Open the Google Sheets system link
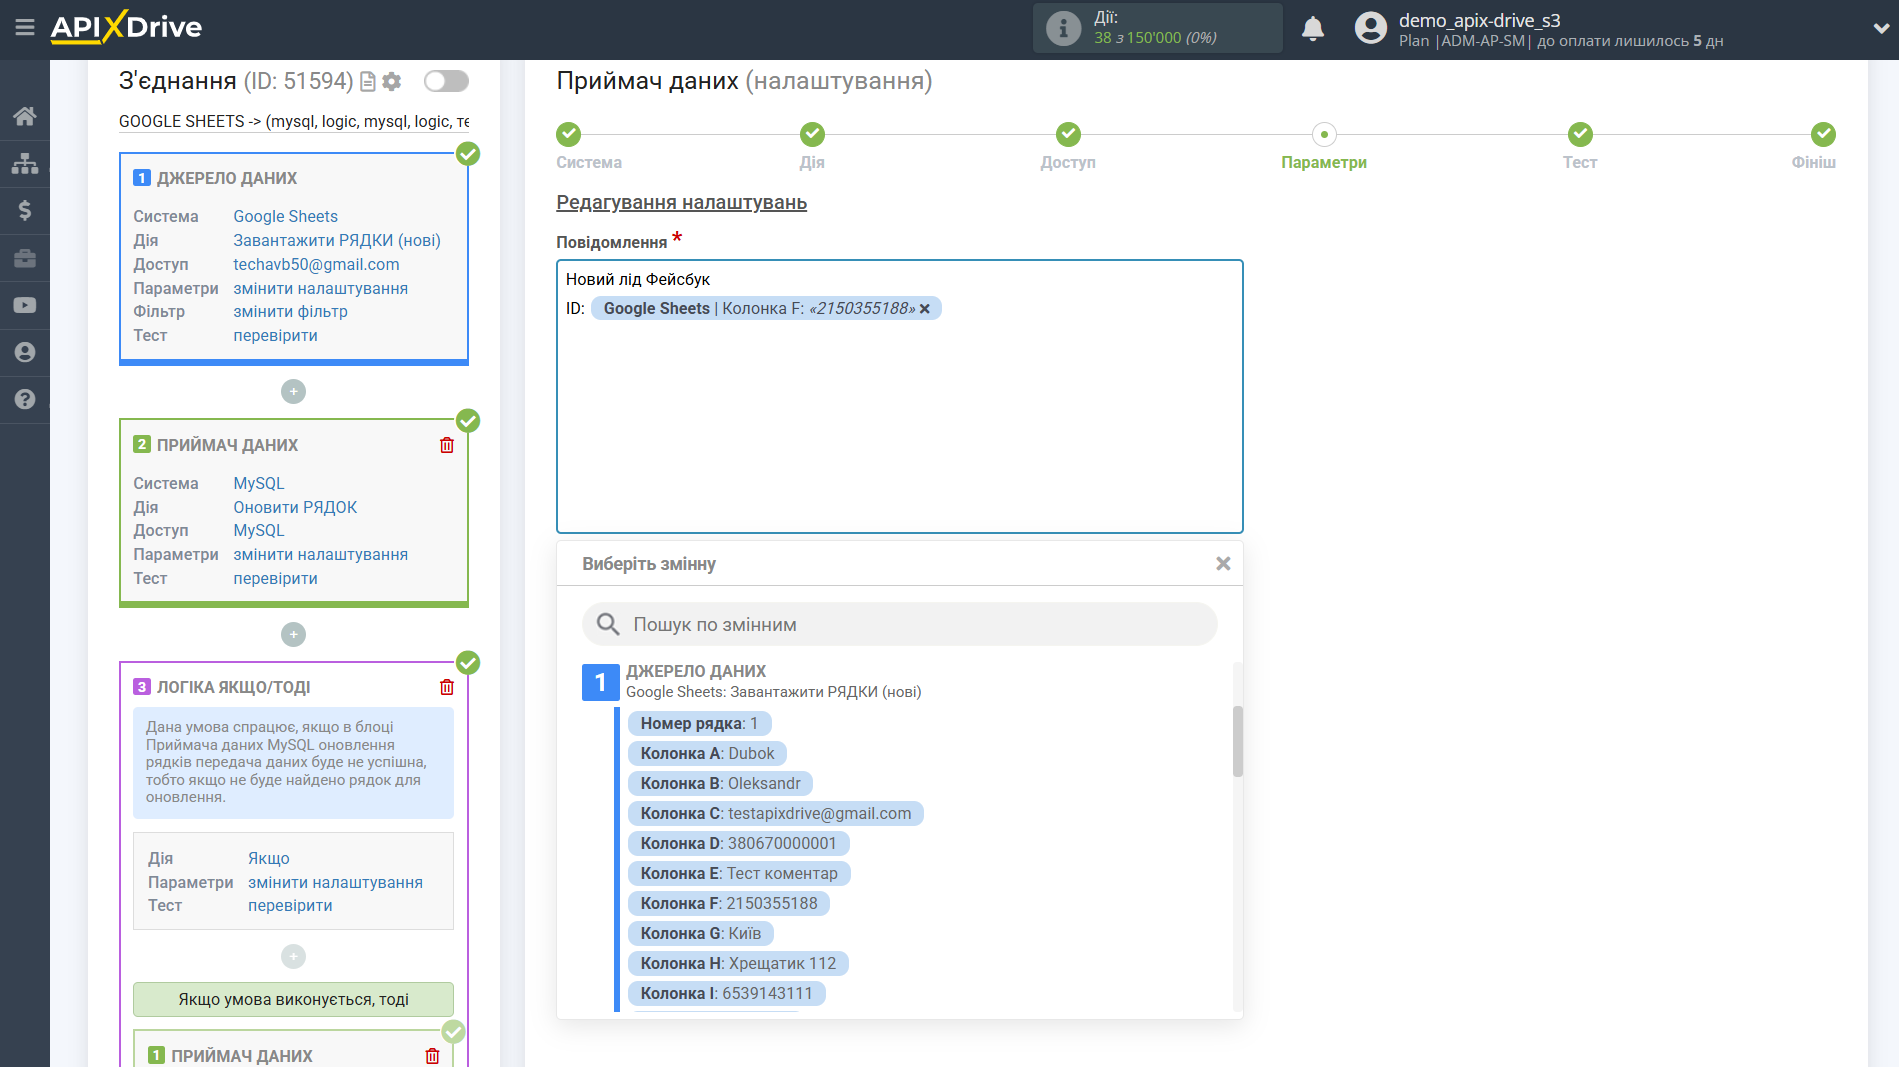This screenshot has width=1899, height=1067. [x=285, y=216]
